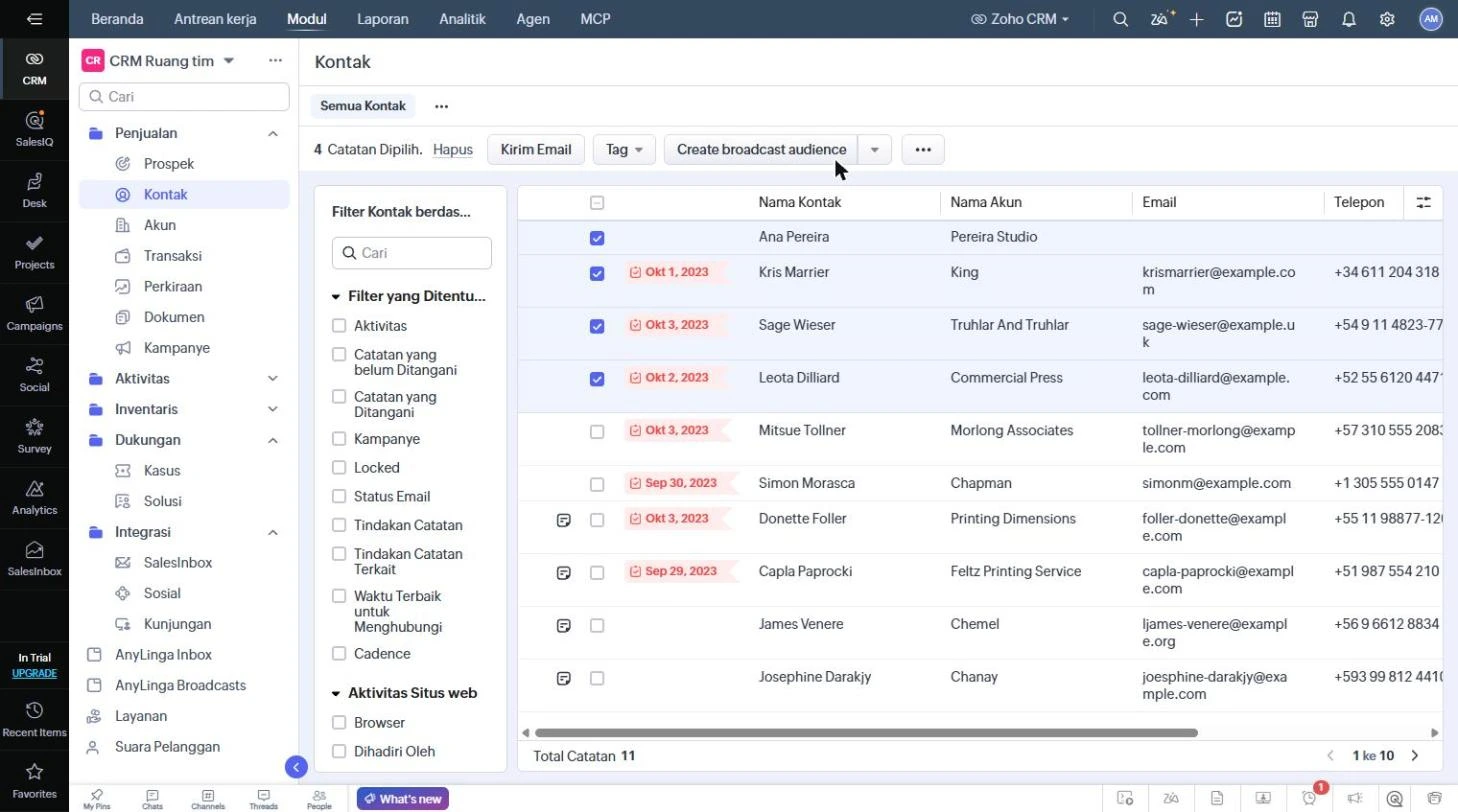Click the filter search field
Screen dimensions: 1458x812
[412, 253]
